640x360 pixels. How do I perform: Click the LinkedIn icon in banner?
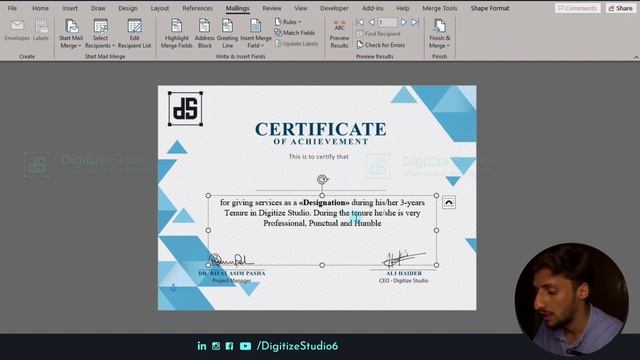pyautogui.click(x=202, y=346)
